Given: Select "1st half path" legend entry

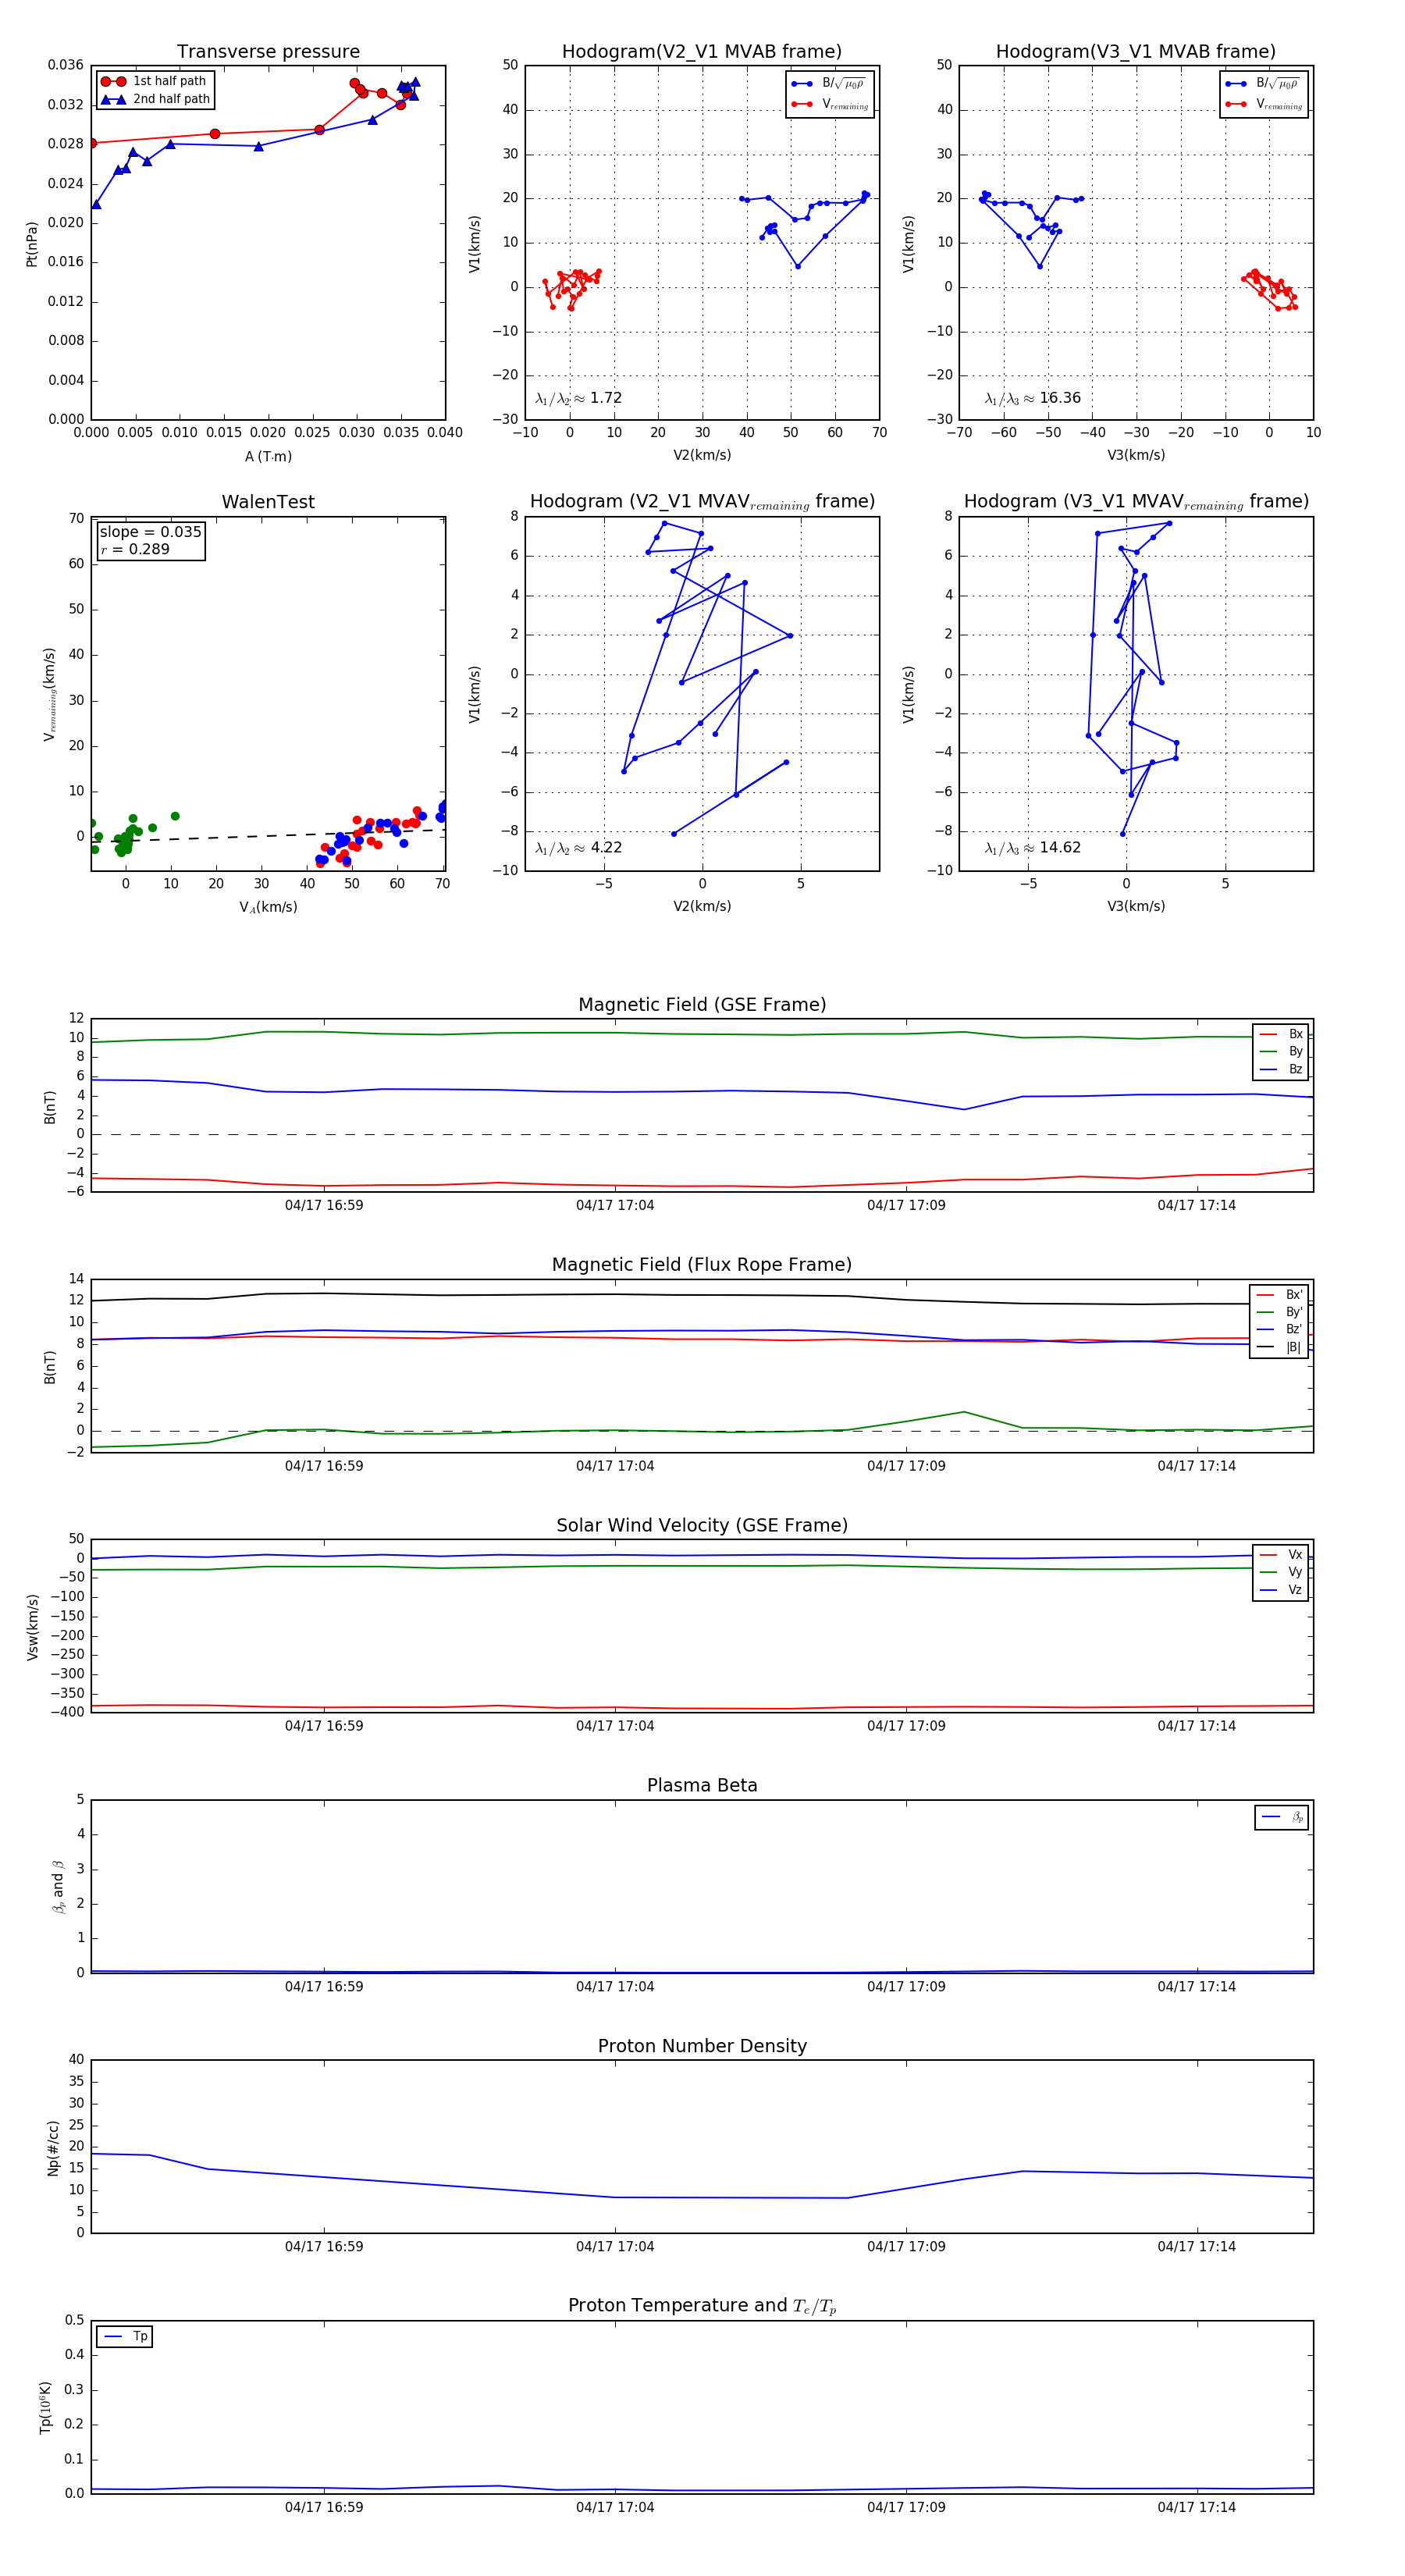Looking at the screenshot, I should (154, 81).
